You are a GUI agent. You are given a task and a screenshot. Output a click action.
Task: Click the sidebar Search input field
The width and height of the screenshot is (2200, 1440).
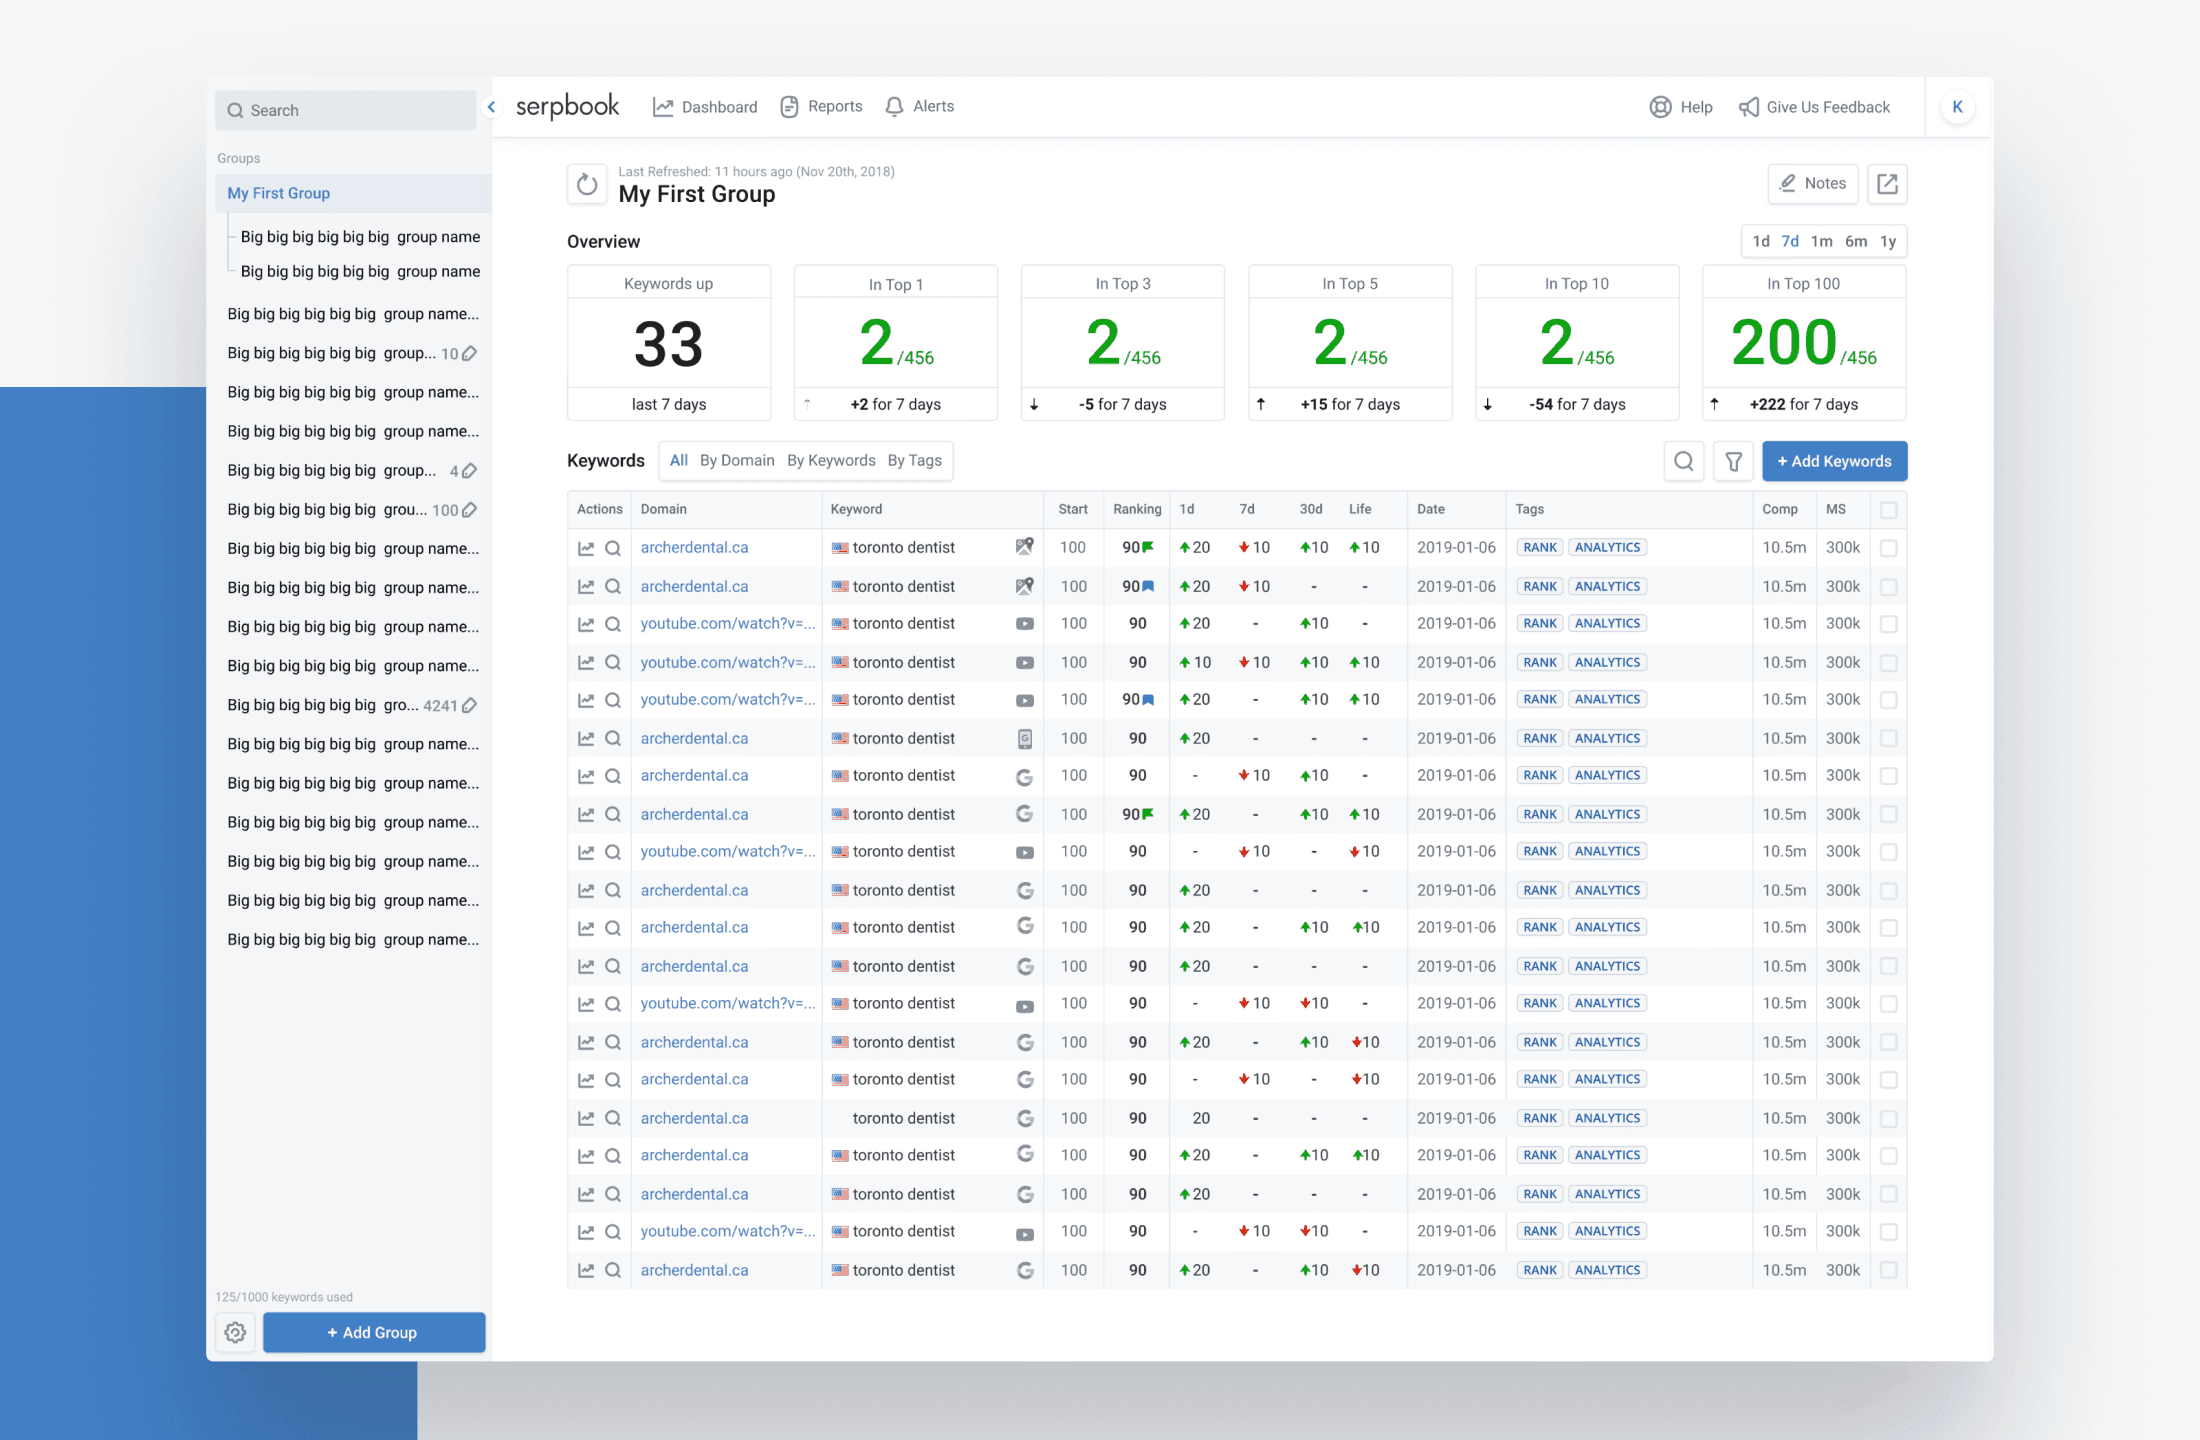click(x=345, y=110)
